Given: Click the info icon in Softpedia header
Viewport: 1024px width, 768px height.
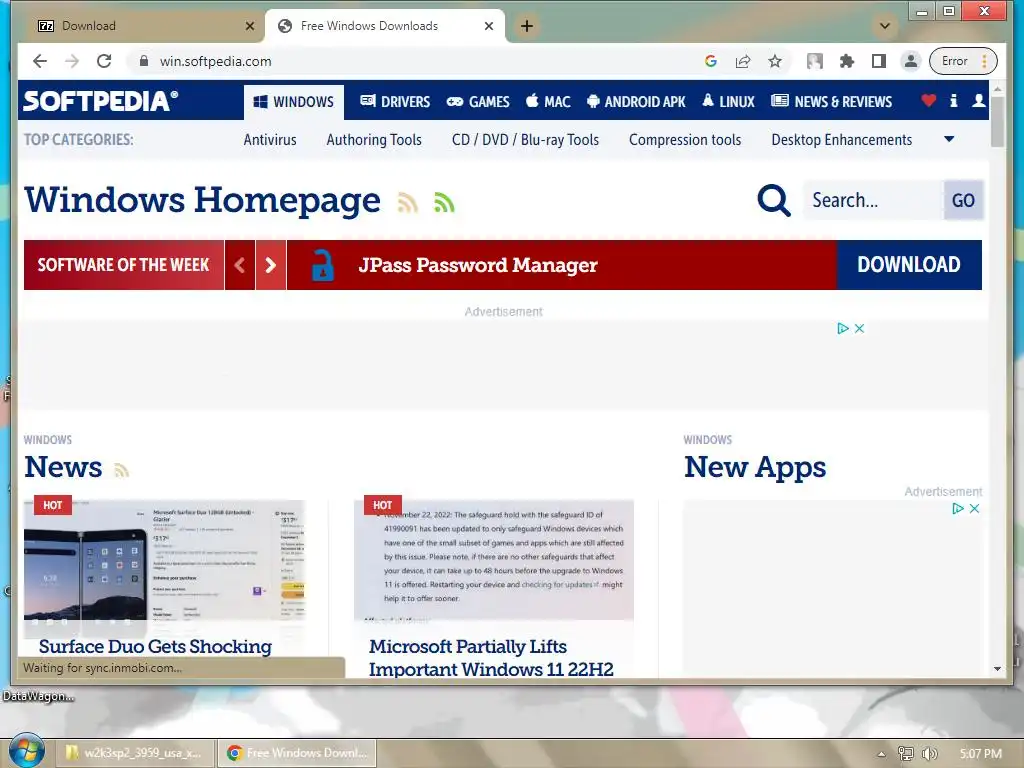Looking at the screenshot, I should pyautogui.click(x=953, y=101).
